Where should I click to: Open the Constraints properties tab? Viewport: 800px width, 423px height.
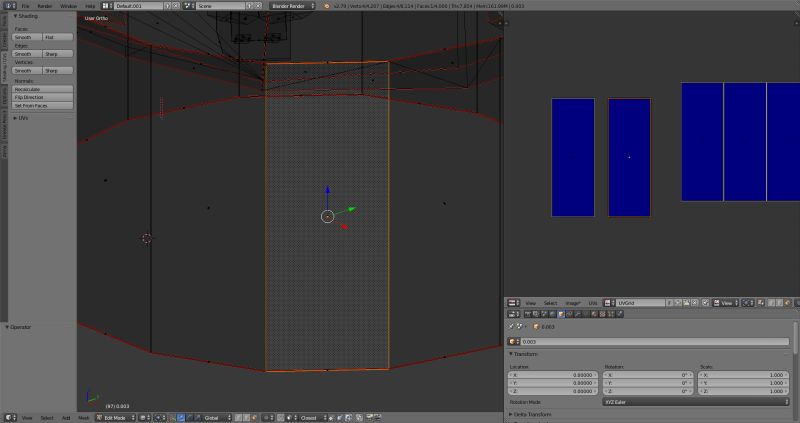tap(569, 314)
